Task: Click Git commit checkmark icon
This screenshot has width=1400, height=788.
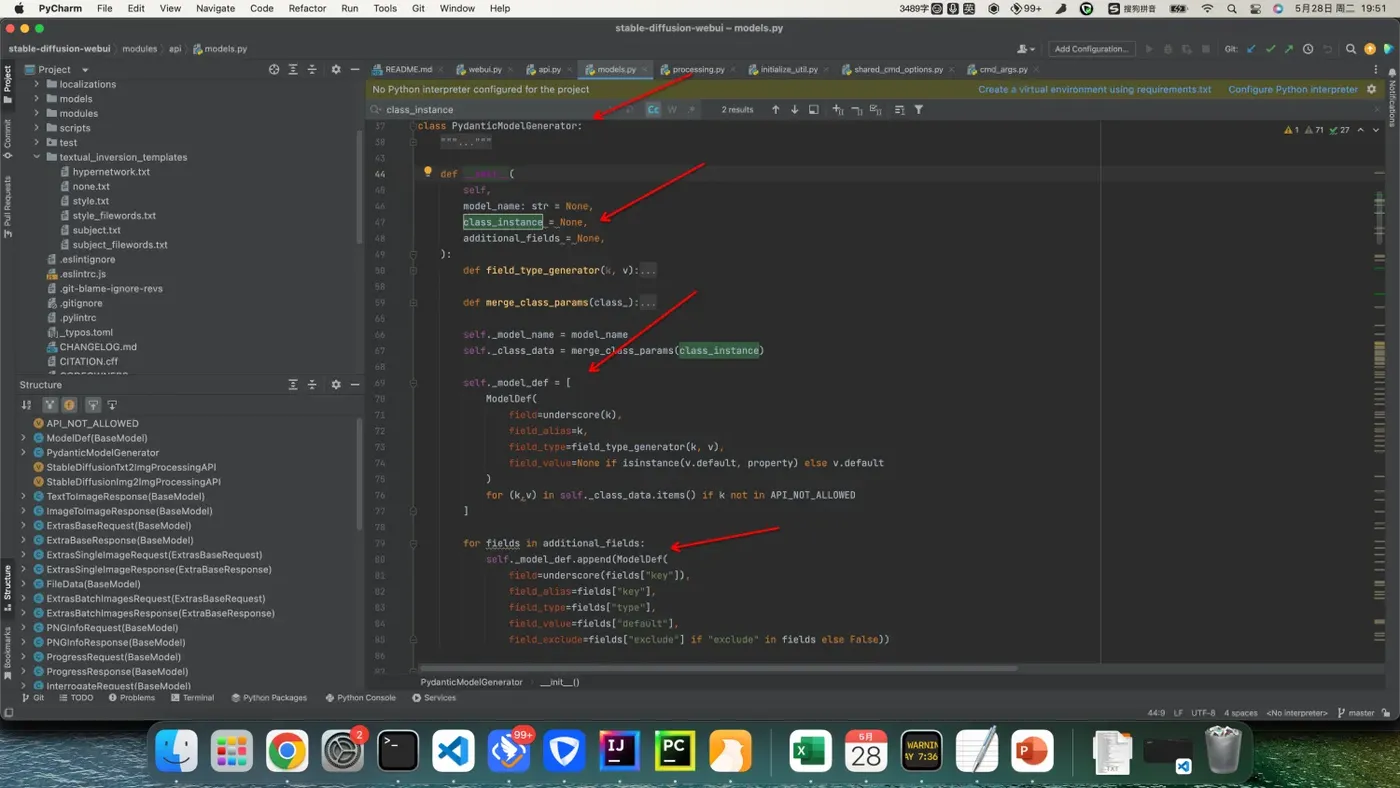Action: coord(1270,49)
